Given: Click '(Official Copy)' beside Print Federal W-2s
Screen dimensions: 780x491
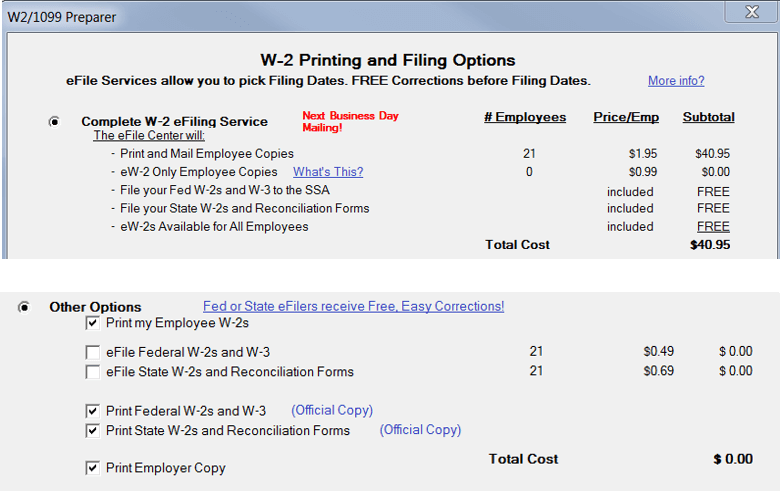Looking at the screenshot, I should coord(332,410).
